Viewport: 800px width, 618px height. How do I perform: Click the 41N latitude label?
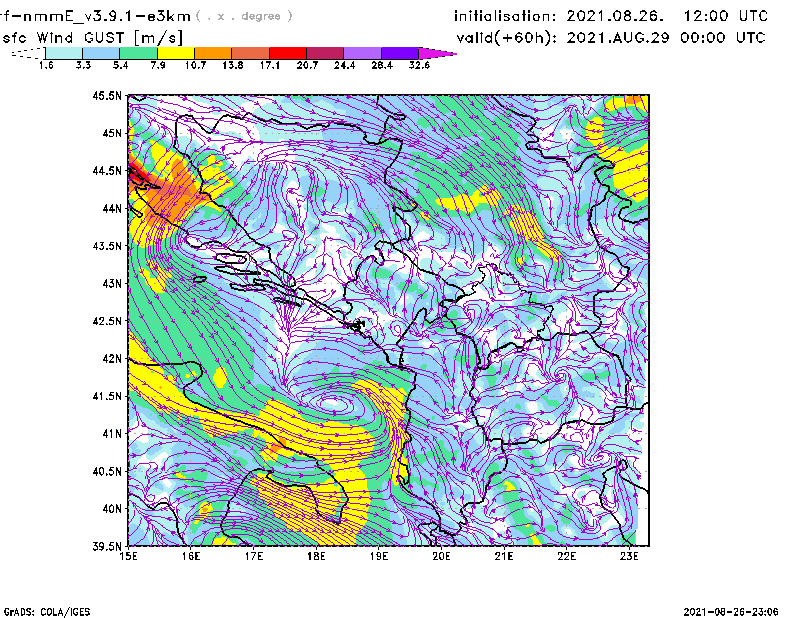coord(112,434)
